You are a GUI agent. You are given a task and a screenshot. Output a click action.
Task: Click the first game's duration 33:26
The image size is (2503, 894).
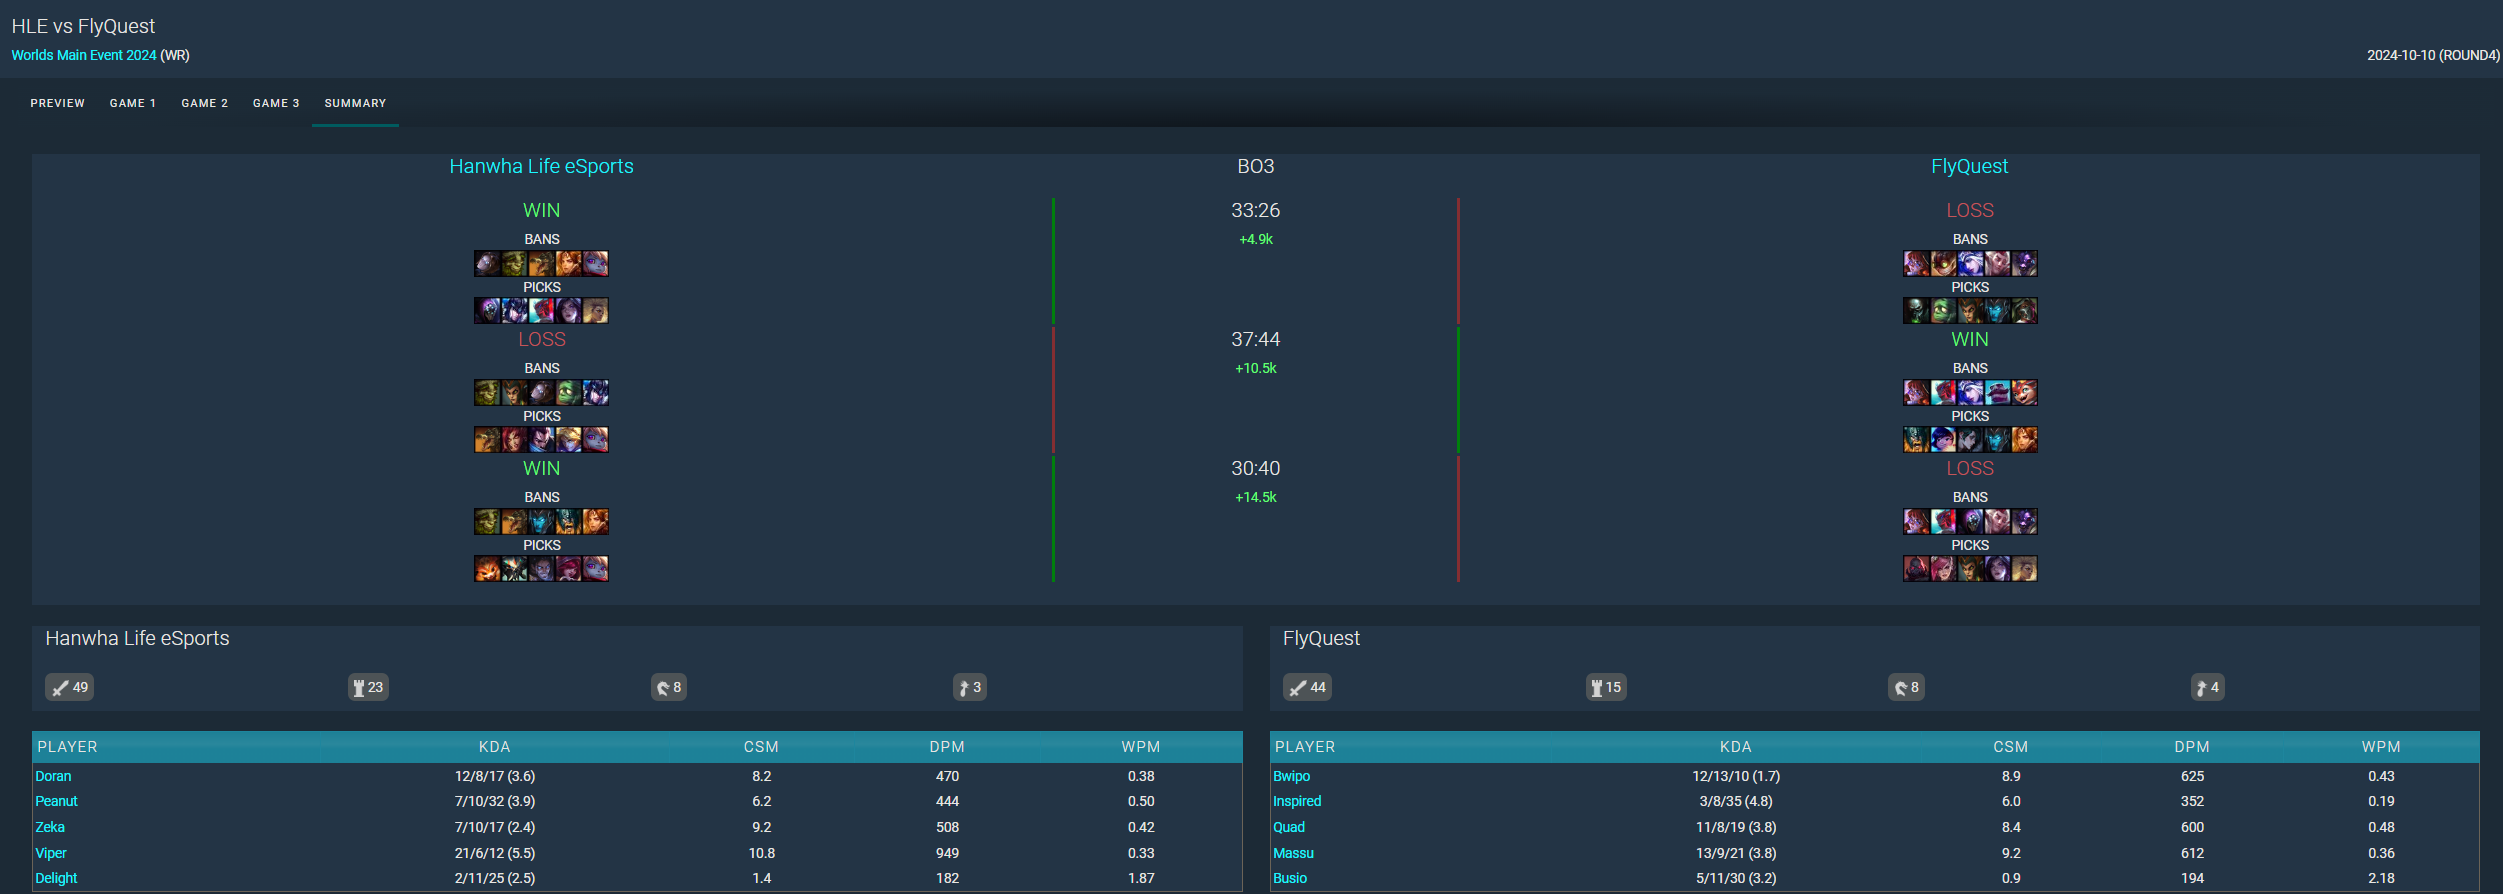pos(1255,210)
